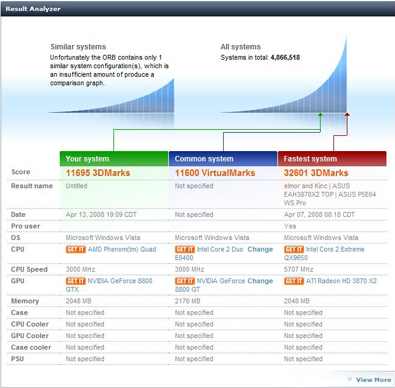Click GET IT badge beside AMD Phenom CPU

click(76, 249)
